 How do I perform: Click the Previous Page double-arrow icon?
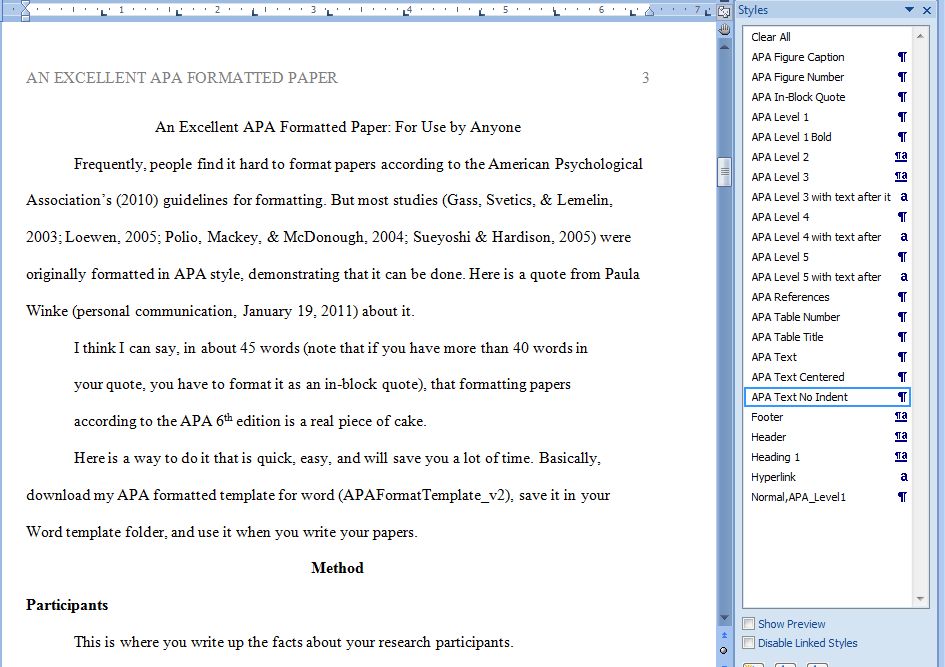[x=724, y=636]
